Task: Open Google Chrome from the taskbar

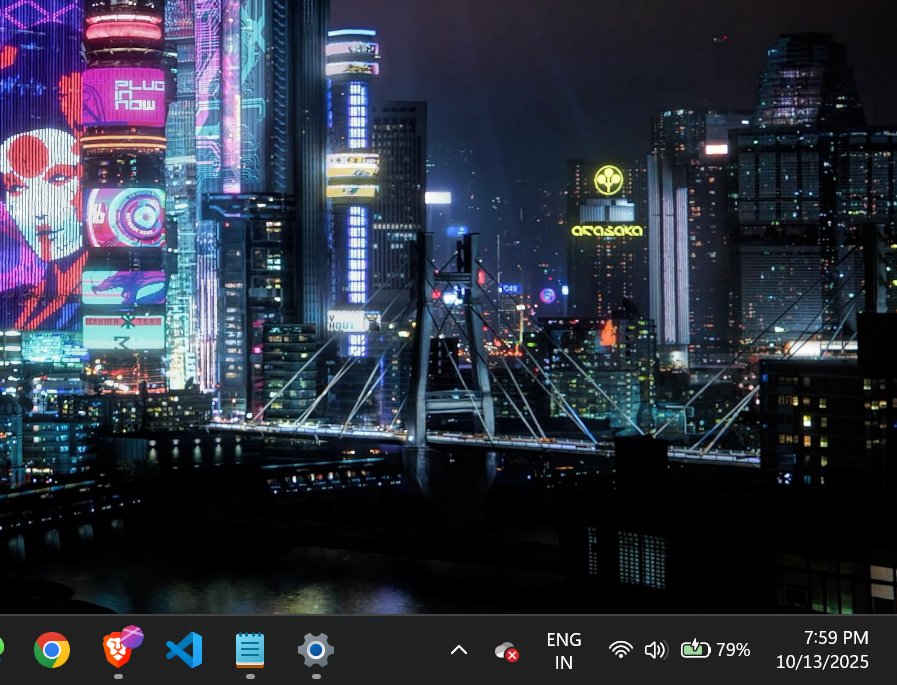Action: click(52, 650)
